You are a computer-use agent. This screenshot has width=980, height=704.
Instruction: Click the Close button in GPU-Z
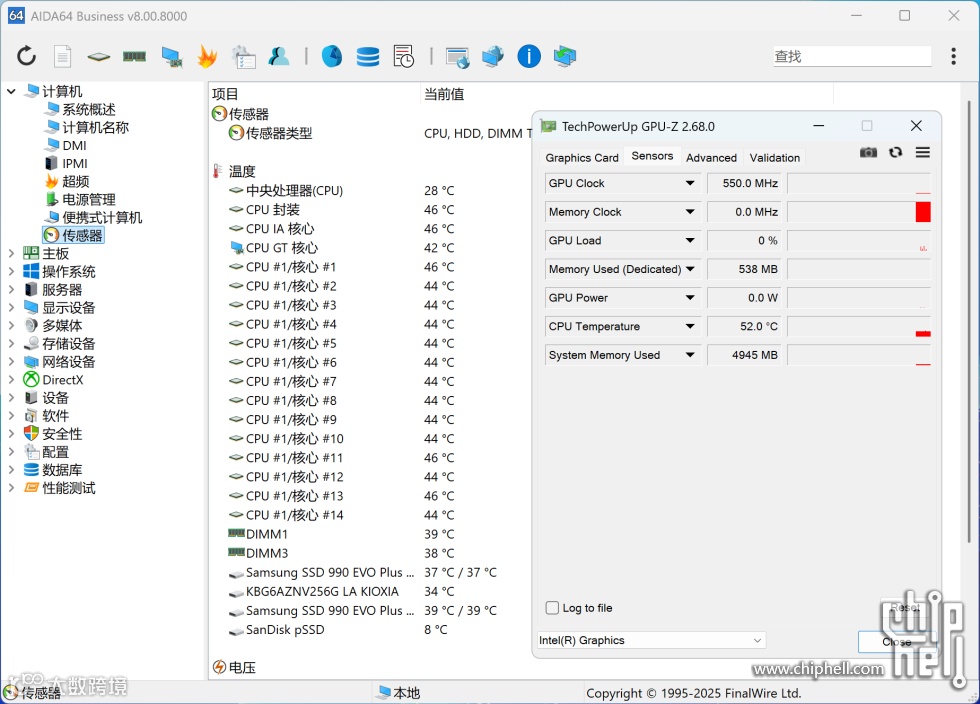[x=897, y=642]
